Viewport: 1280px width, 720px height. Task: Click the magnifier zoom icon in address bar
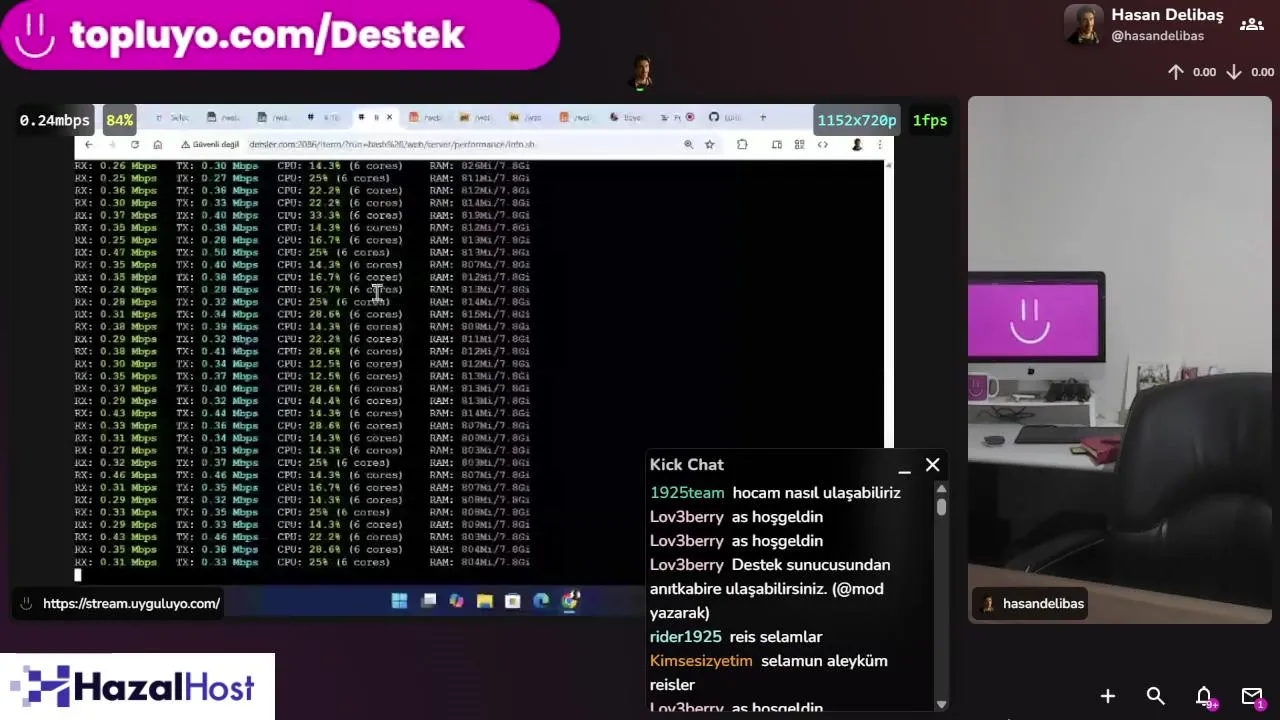(x=688, y=145)
